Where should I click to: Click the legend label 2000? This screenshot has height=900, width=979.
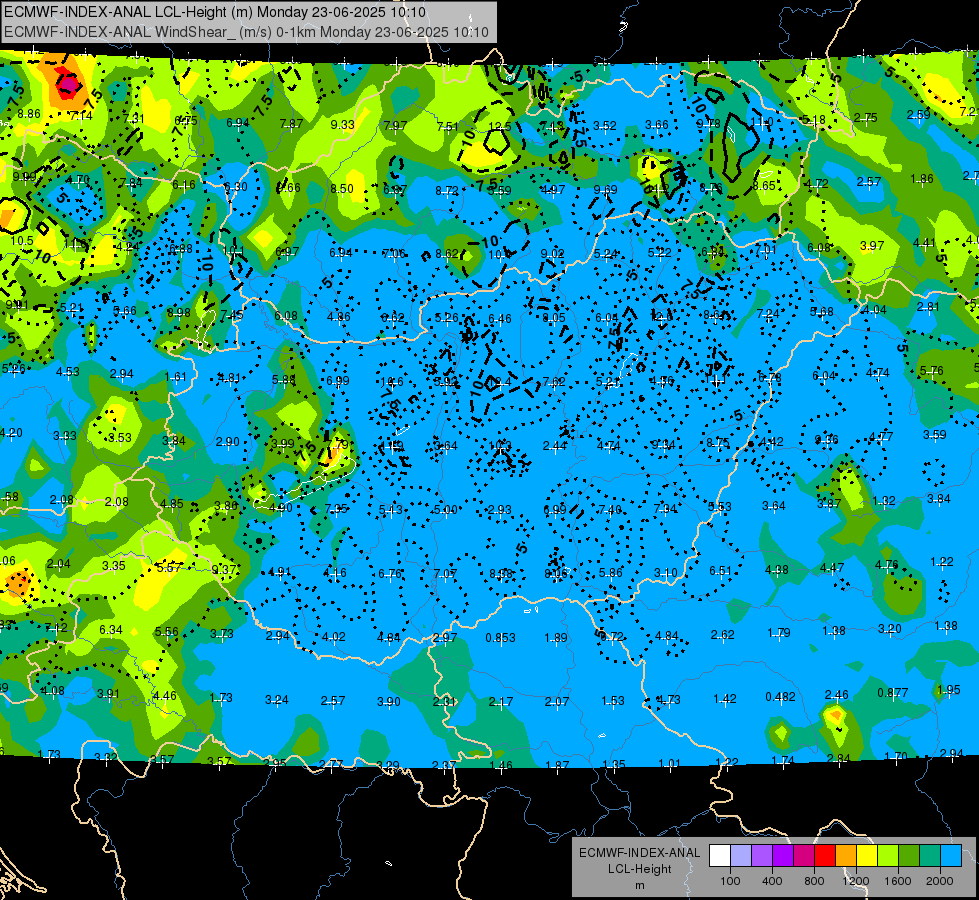click(940, 881)
